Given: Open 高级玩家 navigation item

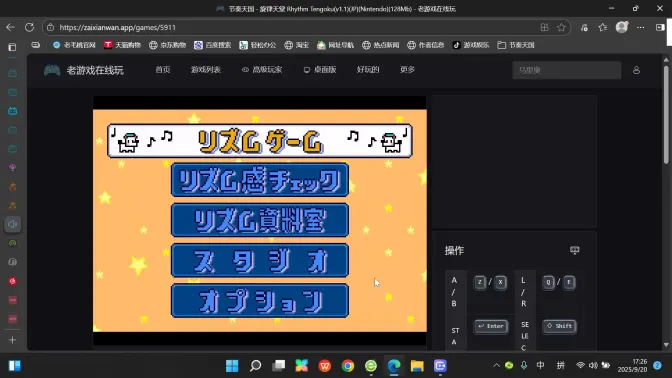Looking at the screenshot, I should click(x=262, y=70).
